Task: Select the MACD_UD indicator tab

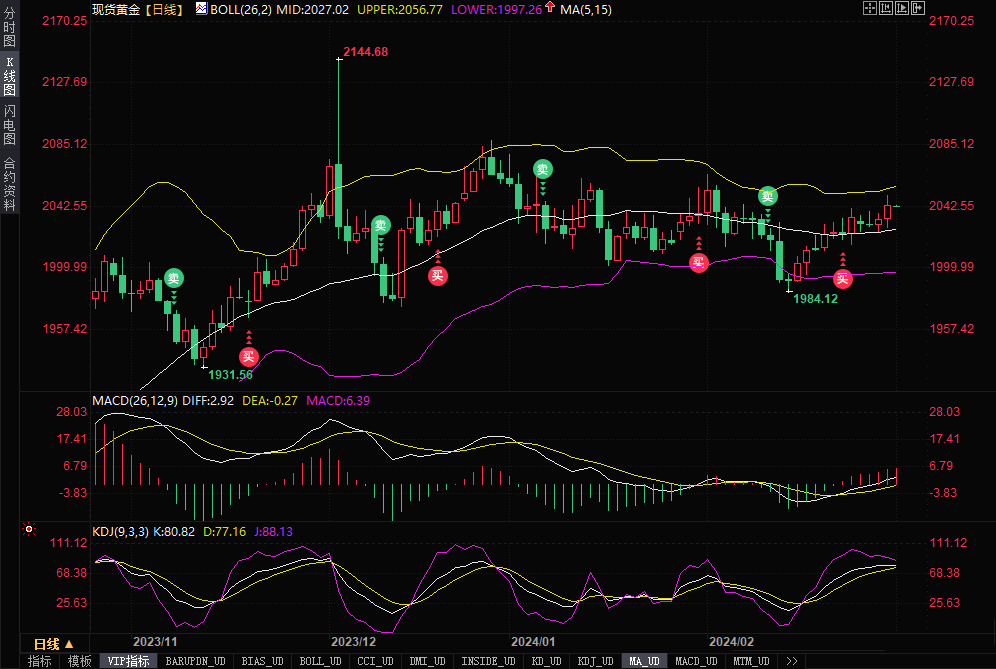Action: (x=695, y=661)
